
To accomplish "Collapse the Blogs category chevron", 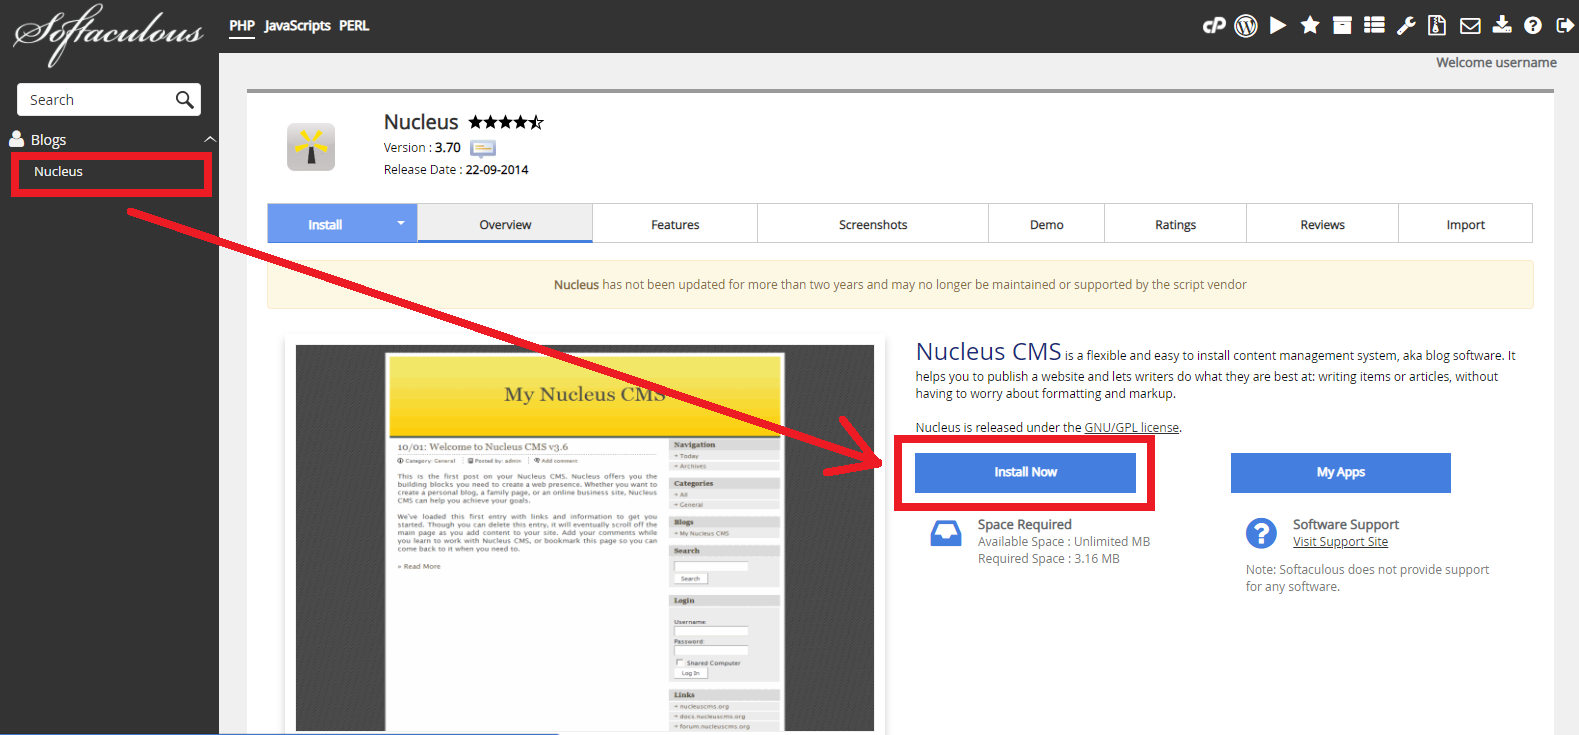I will coord(209,139).
